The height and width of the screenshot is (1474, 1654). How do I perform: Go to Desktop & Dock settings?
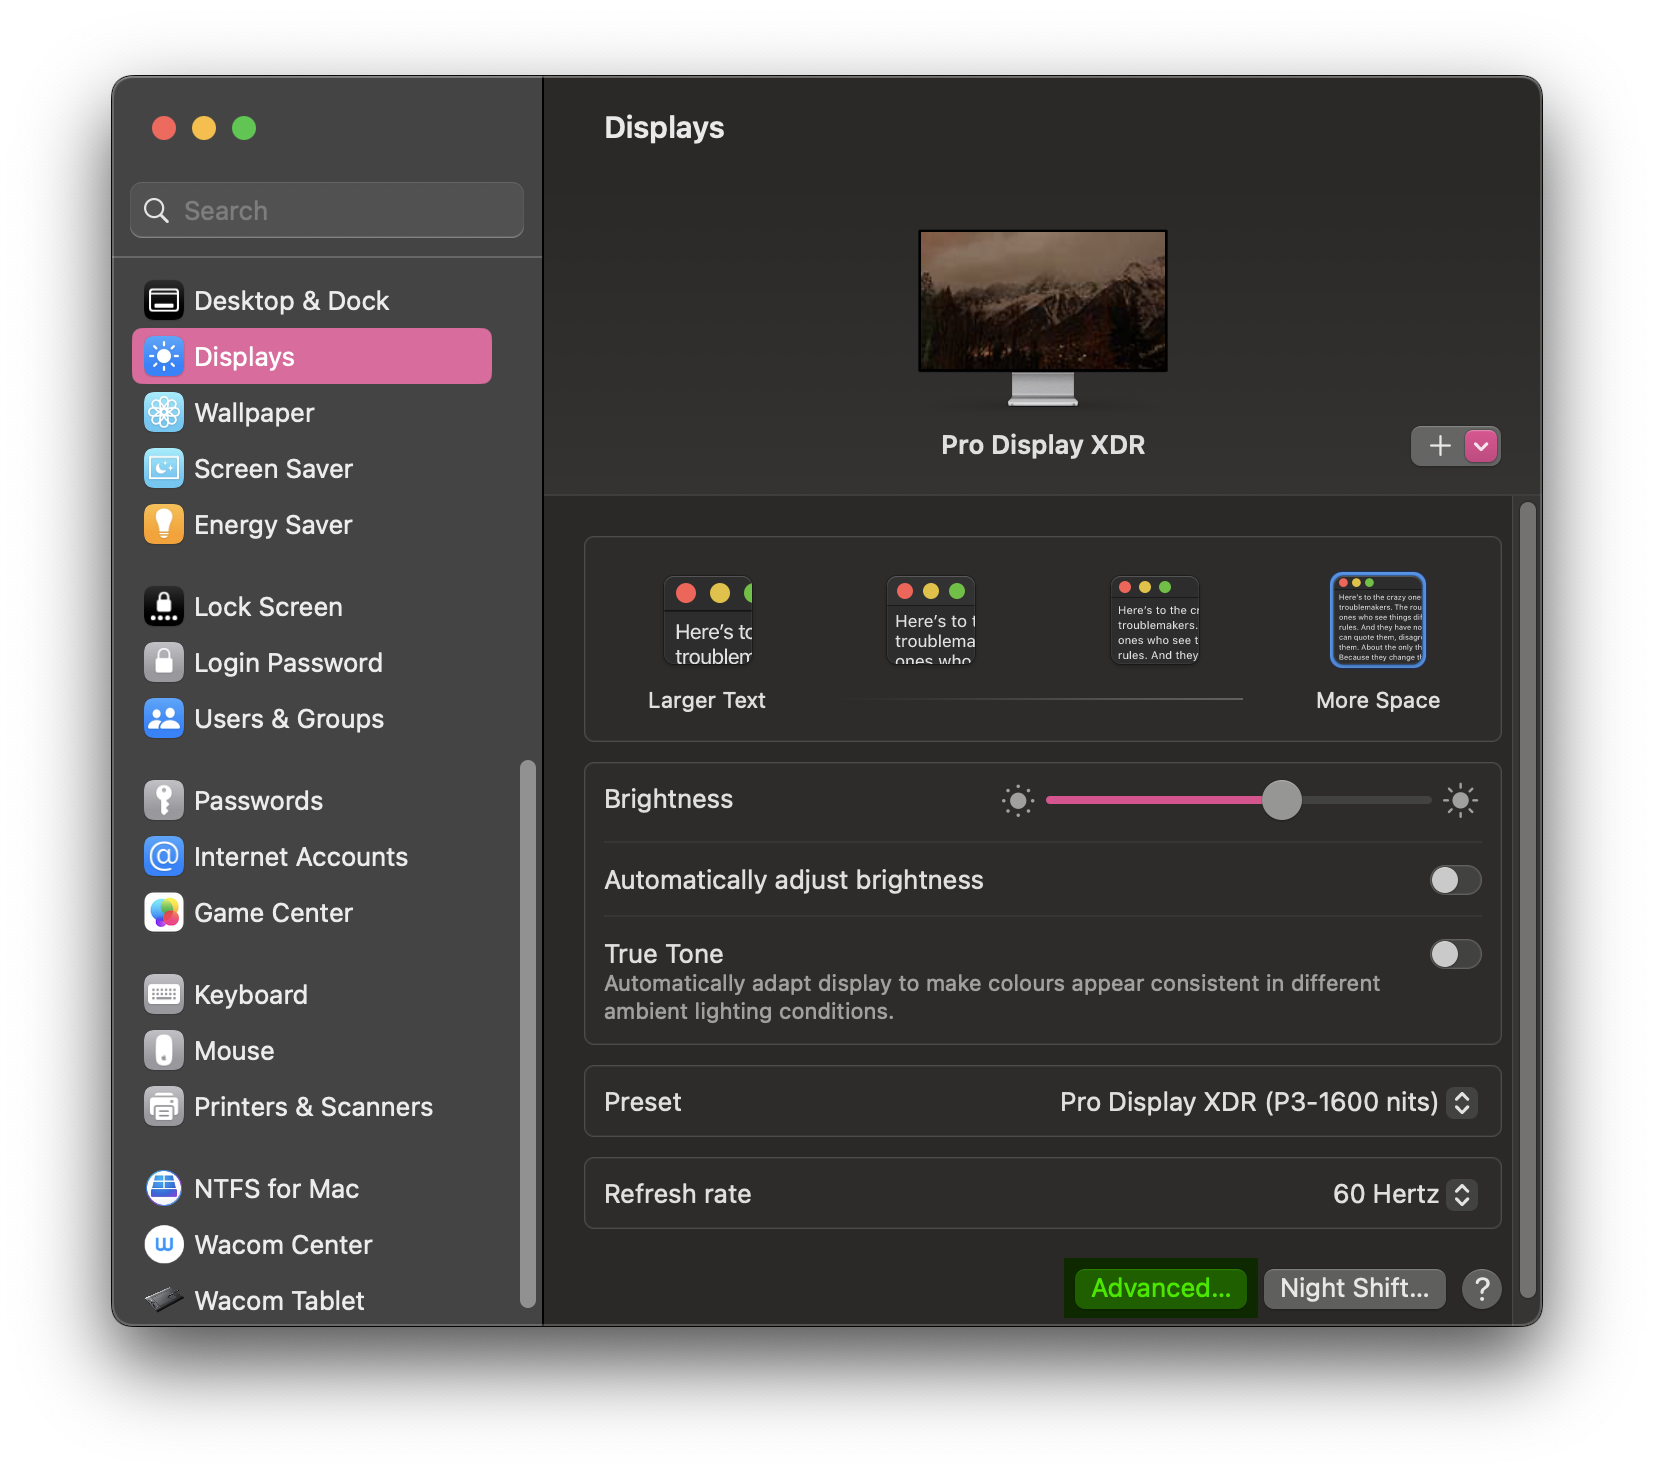tap(311, 300)
